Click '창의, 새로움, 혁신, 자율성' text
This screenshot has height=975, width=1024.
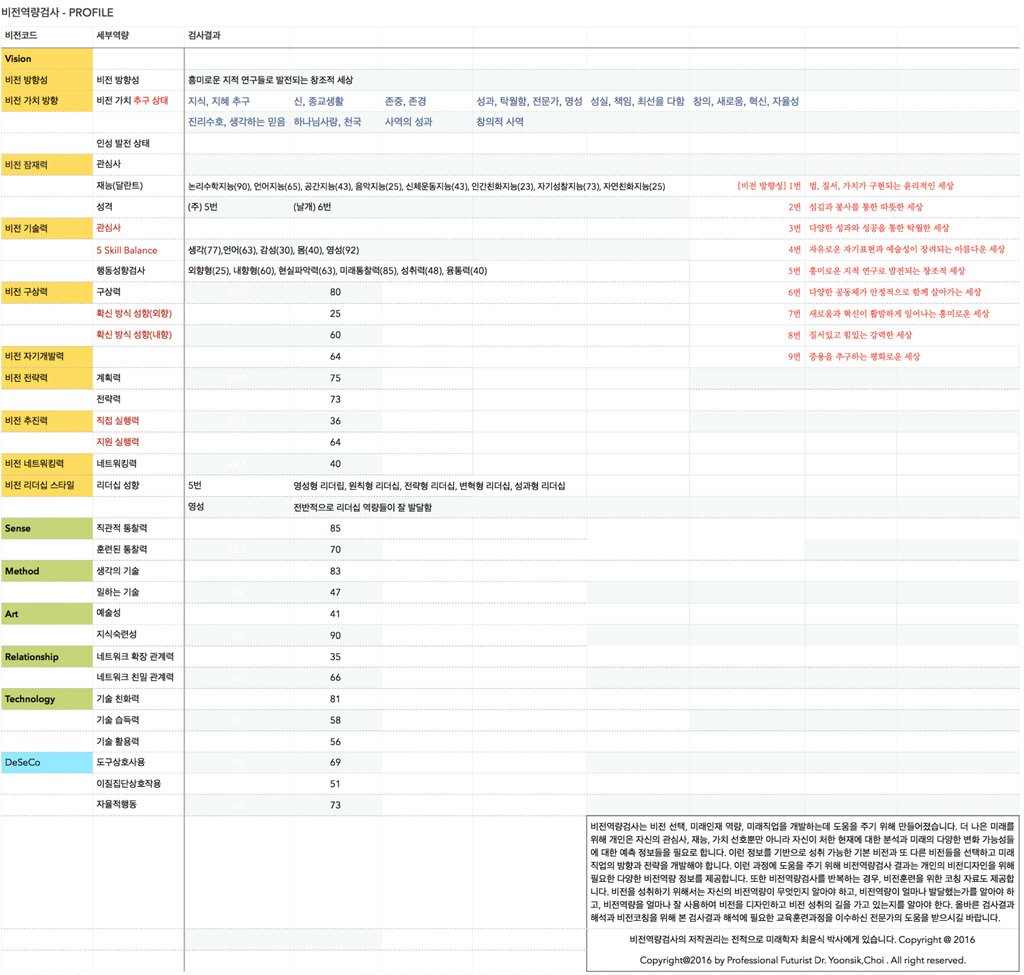click(x=746, y=101)
